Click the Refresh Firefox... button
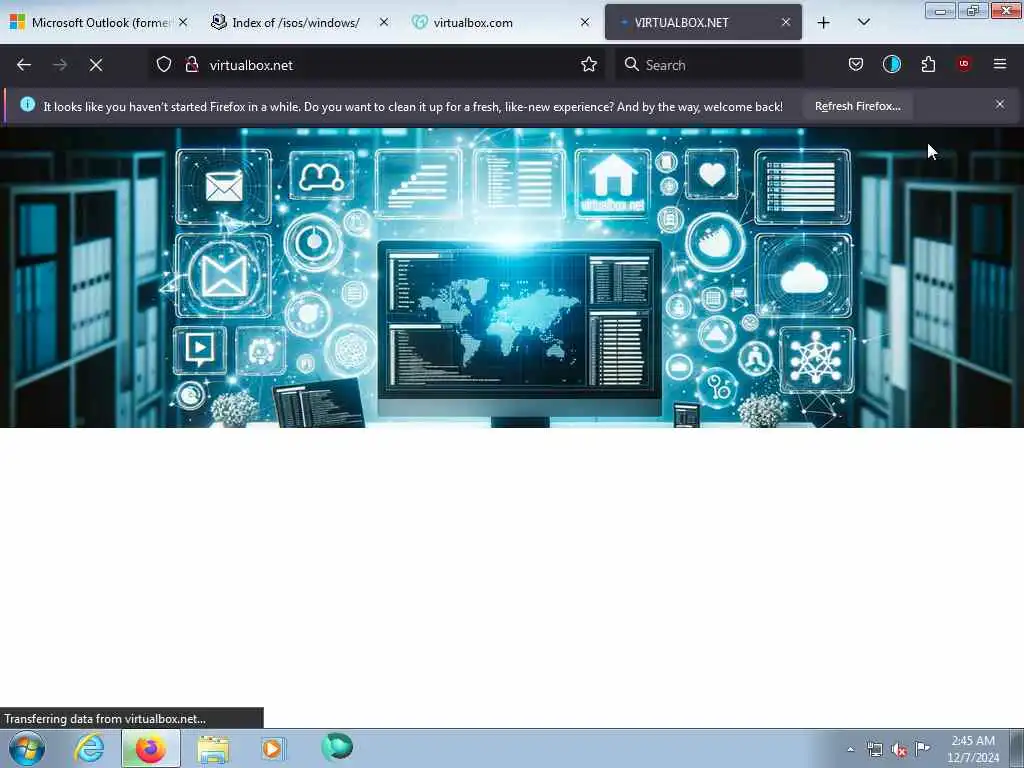This screenshot has width=1024, height=768. click(x=857, y=106)
